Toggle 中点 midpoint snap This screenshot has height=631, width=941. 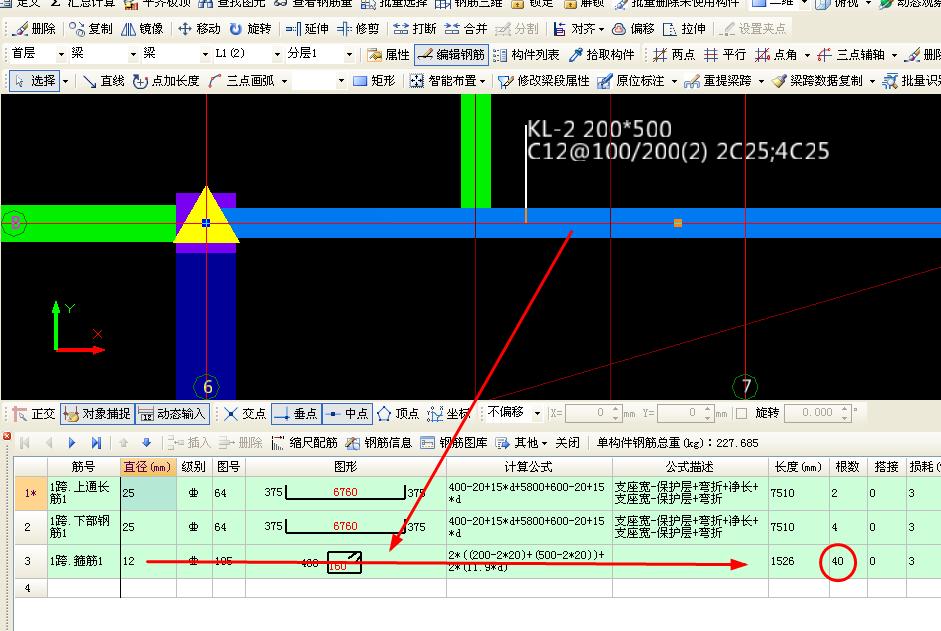[347, 414]
